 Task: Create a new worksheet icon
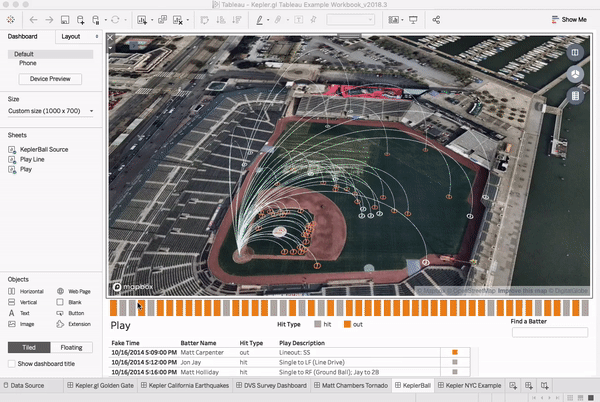pos(142,20)
